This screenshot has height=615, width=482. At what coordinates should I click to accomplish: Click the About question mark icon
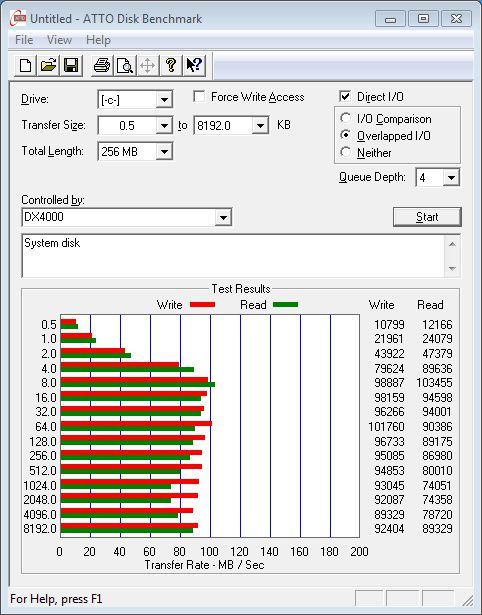171,65
